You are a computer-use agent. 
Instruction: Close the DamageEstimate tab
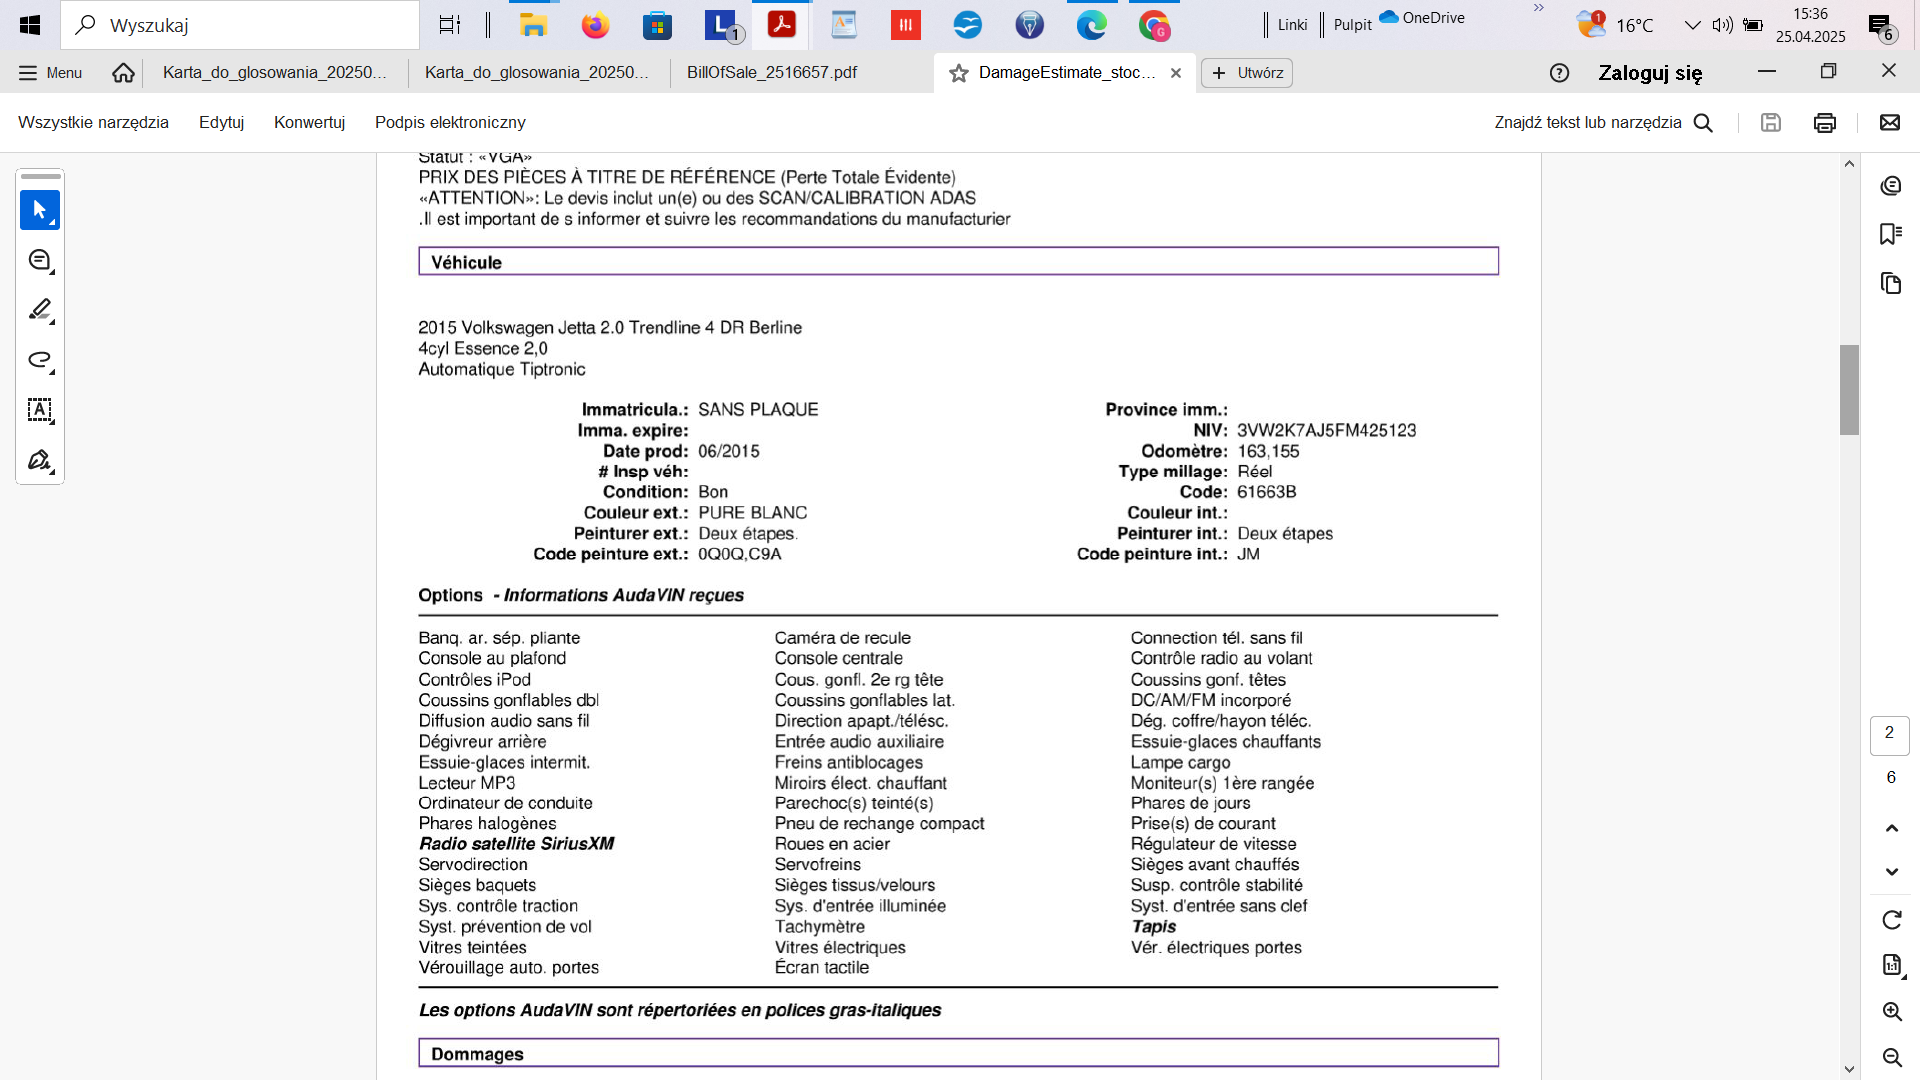point(1176,73)
